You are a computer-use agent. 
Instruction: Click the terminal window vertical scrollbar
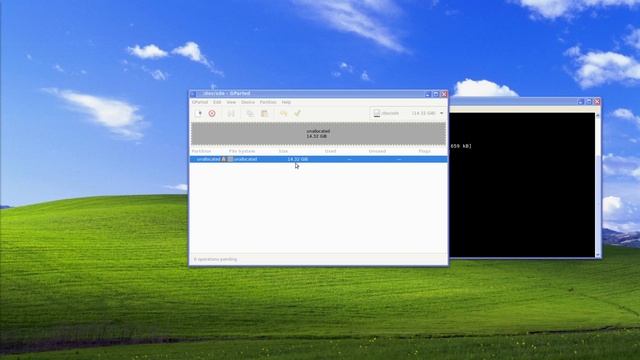coord(598,185)
